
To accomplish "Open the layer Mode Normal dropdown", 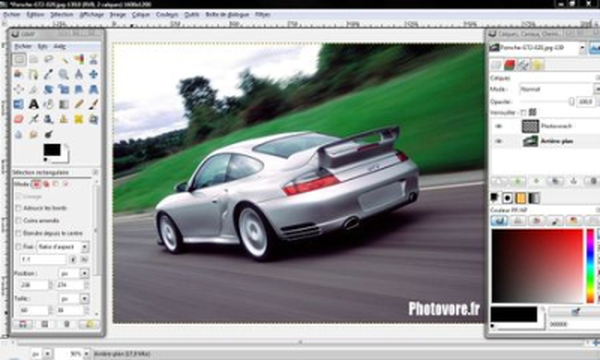I will coord(559,89).
